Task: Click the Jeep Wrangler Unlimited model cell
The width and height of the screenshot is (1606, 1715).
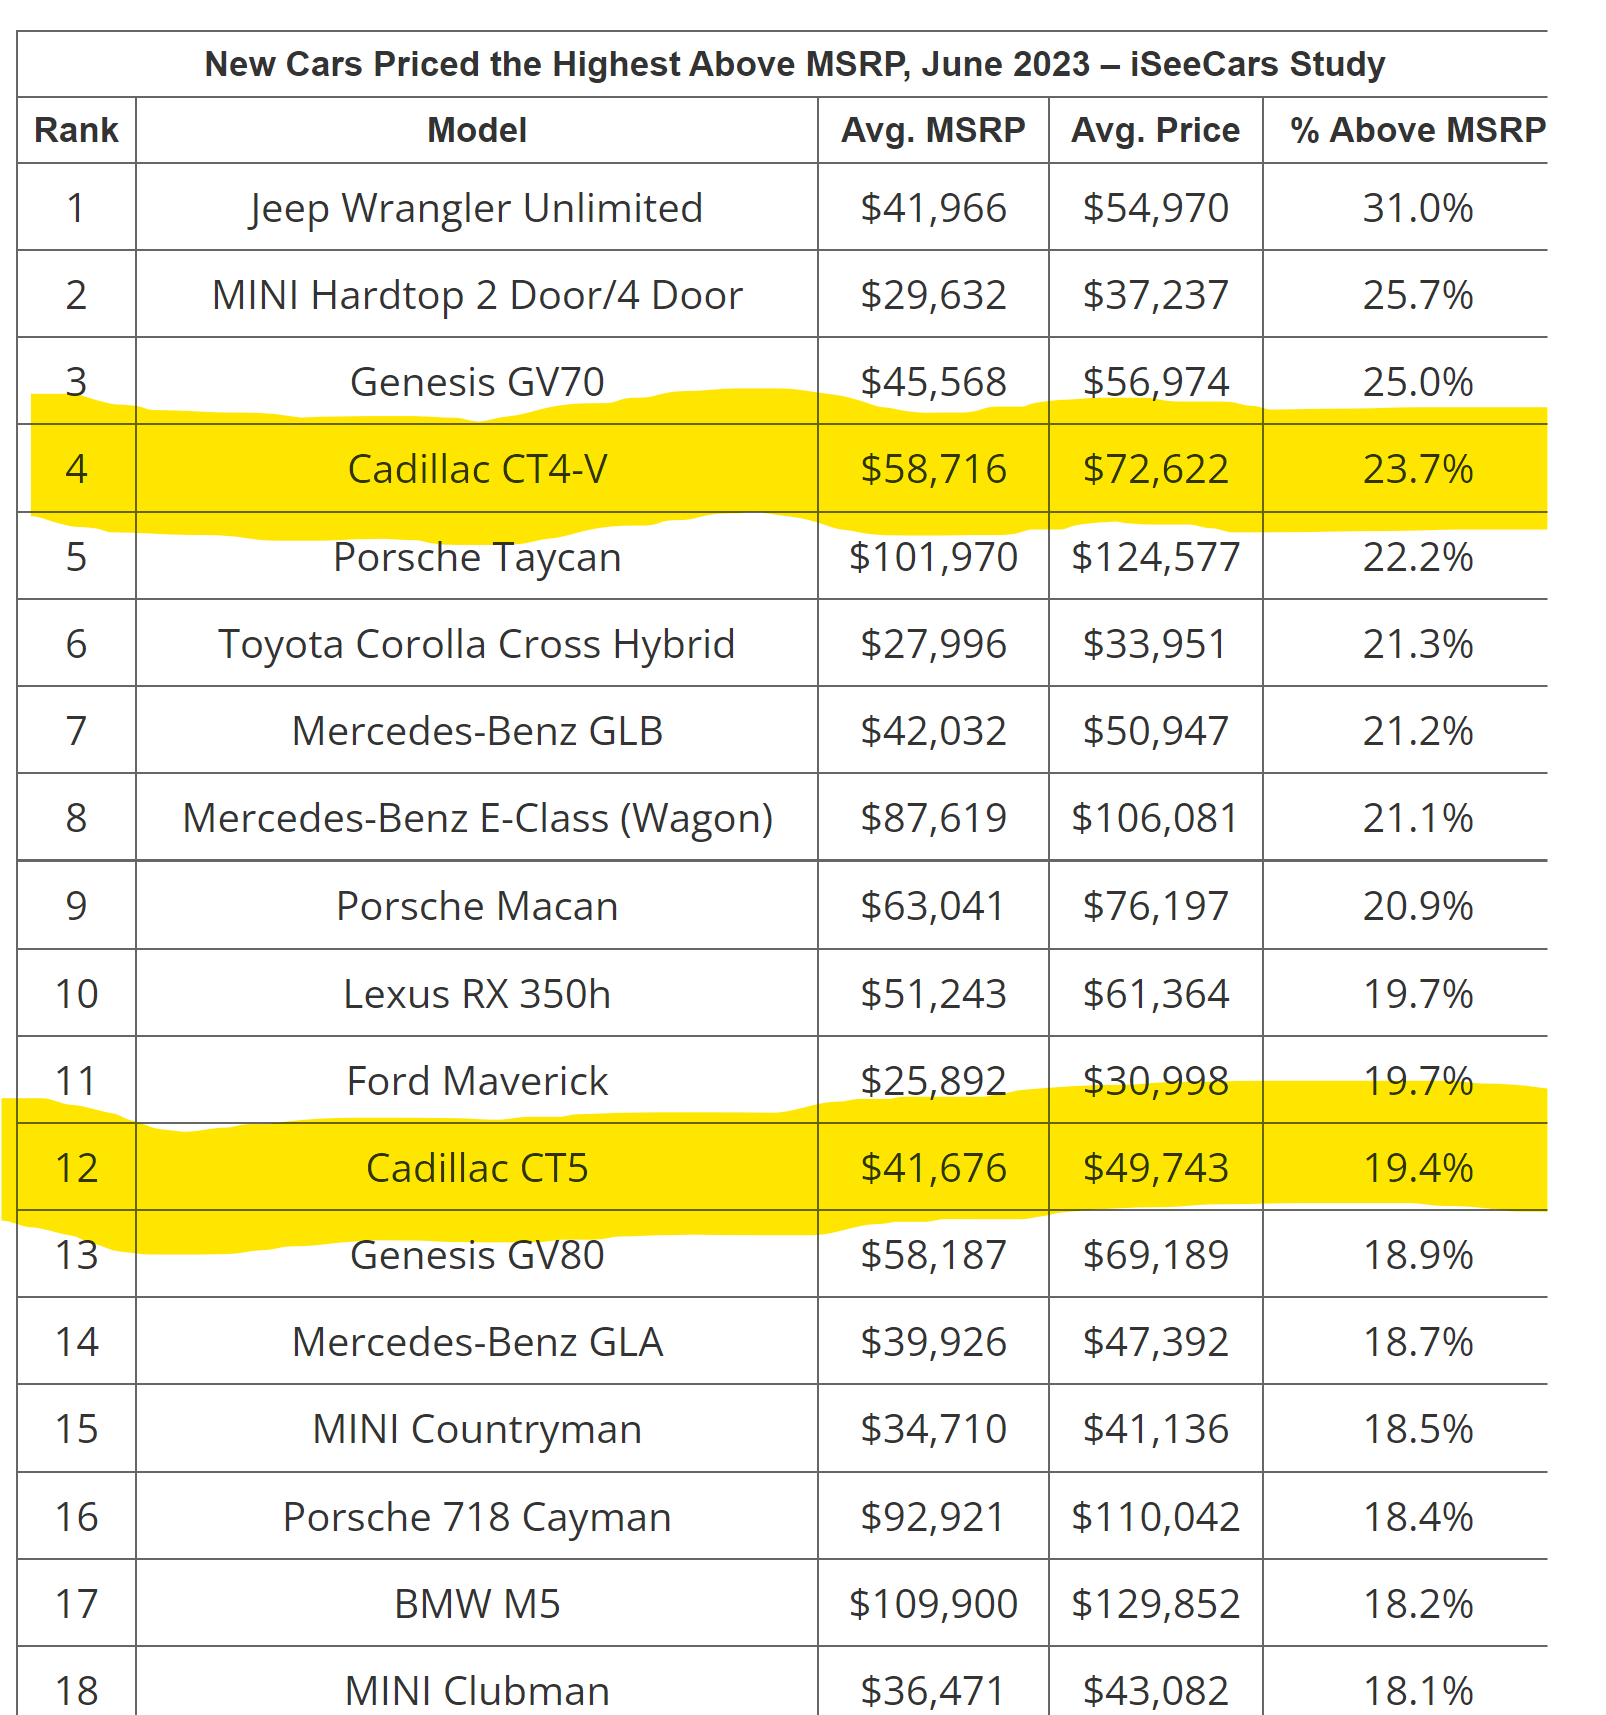Action: pyautogui.click(x=477, y=208)
